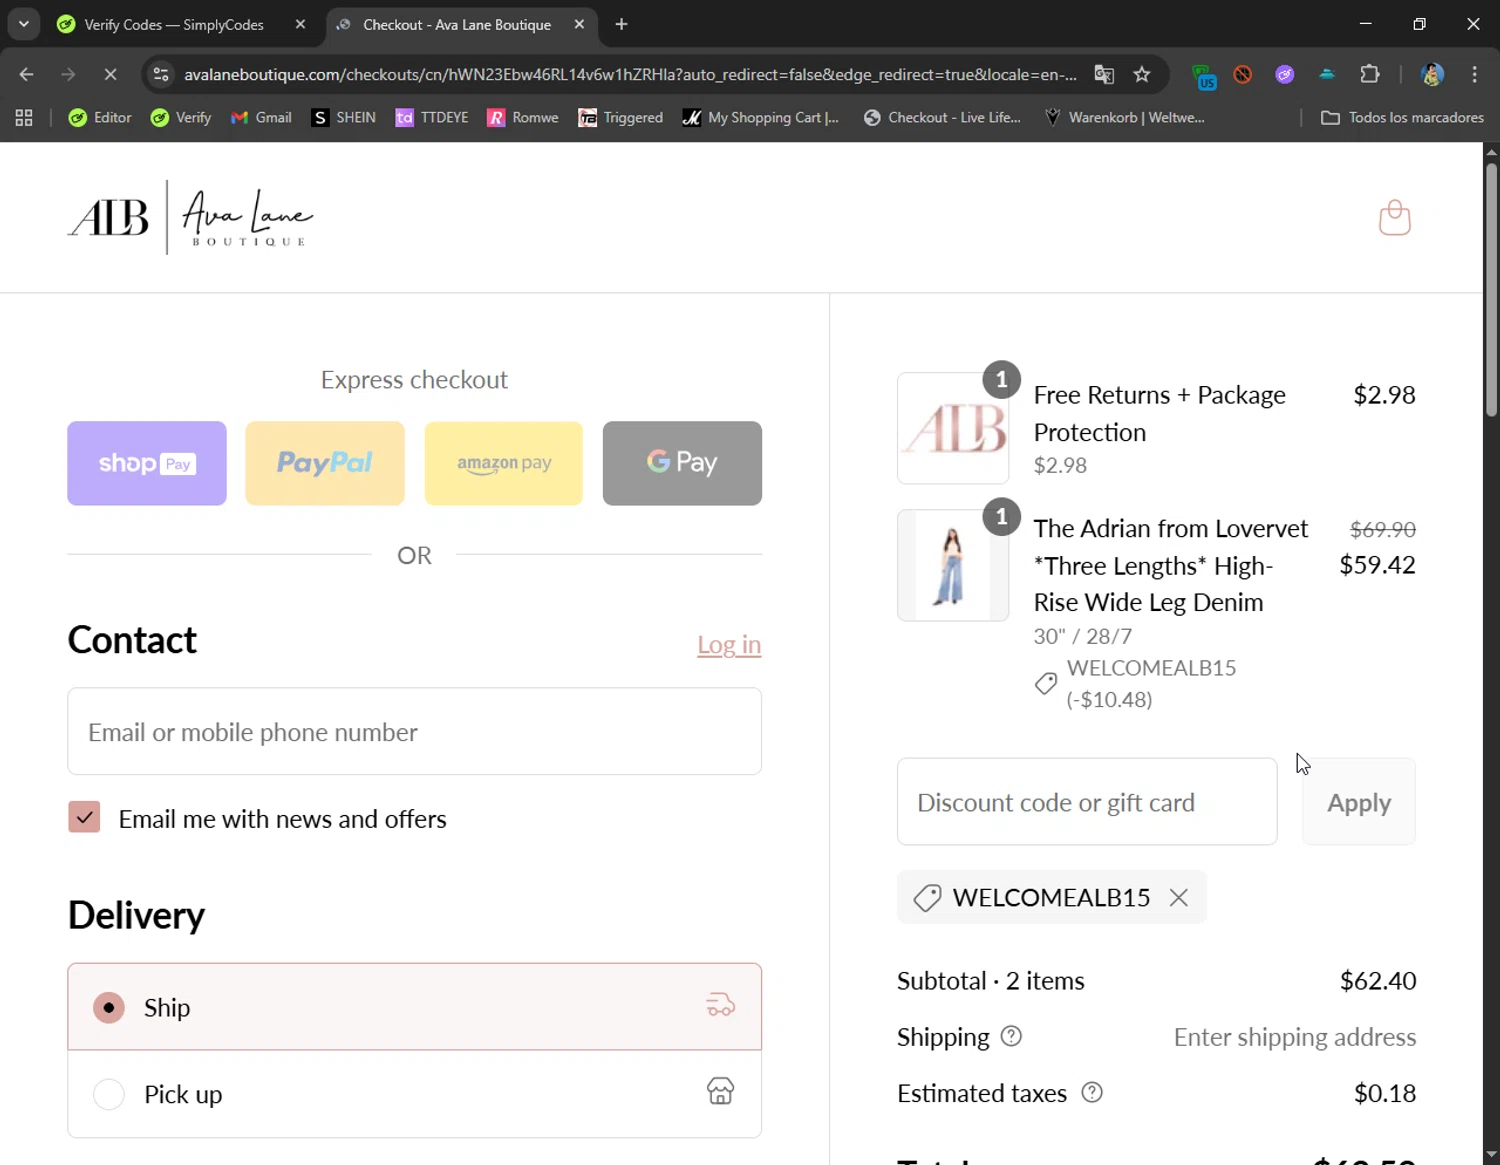The height and width of the screenshot is (1165, 1500).
Task: Open the Editor bookmark
Action: (x=100, y=118)
